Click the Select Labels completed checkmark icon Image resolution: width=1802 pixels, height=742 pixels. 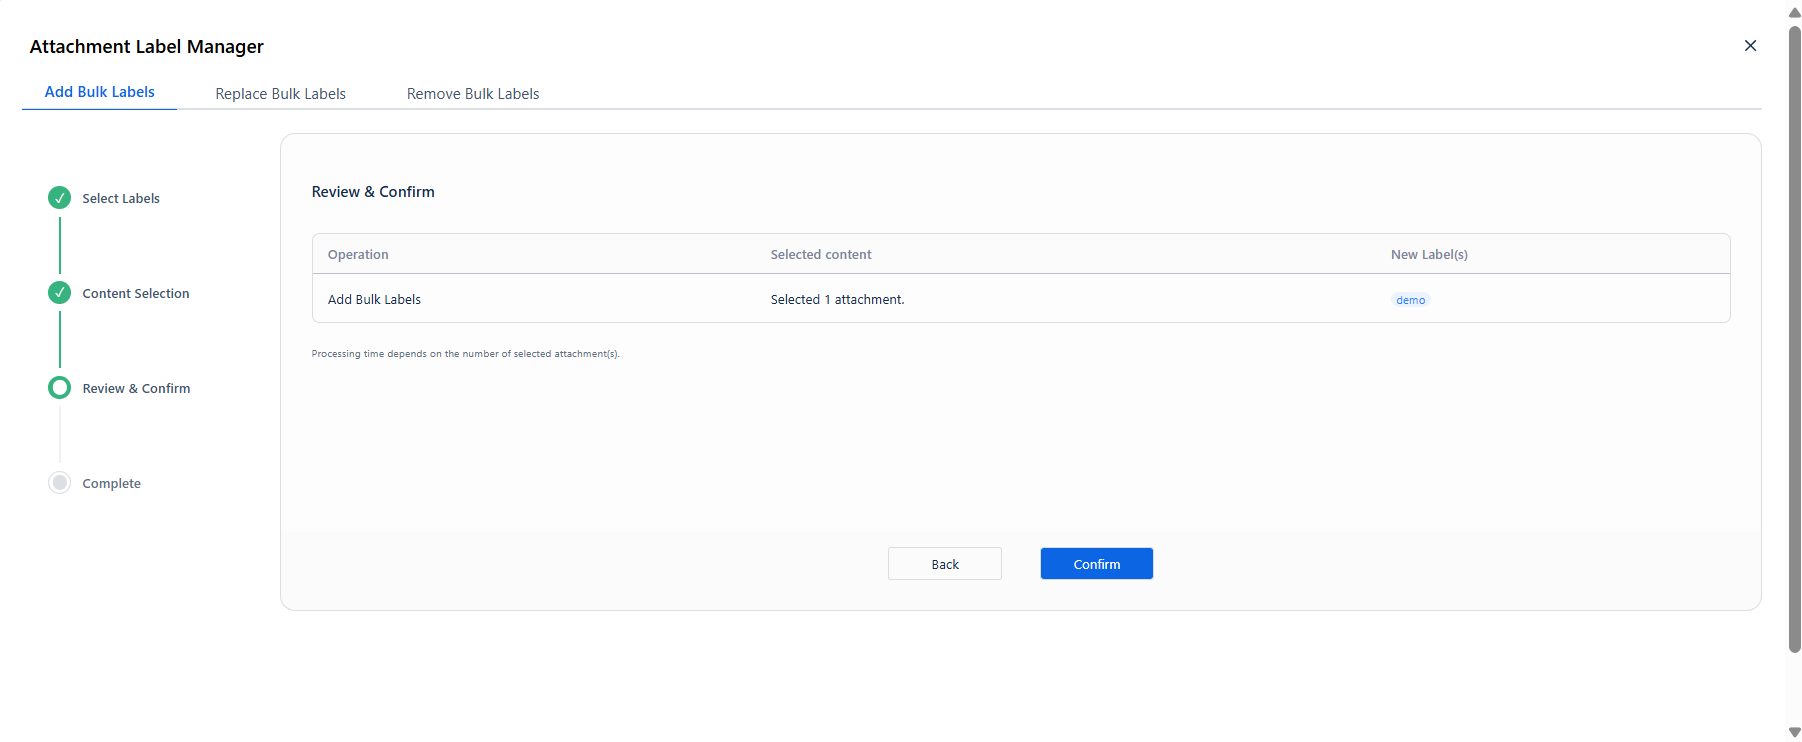point(60,198)
